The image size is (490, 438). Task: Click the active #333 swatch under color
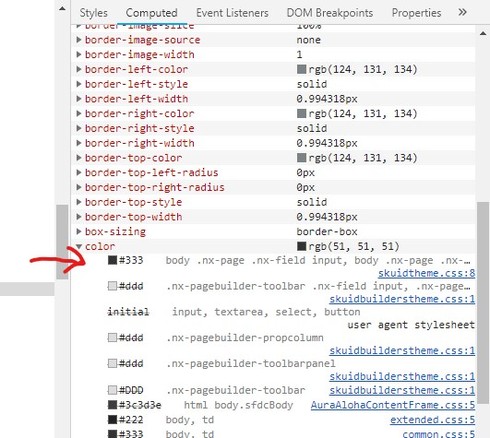112,260
